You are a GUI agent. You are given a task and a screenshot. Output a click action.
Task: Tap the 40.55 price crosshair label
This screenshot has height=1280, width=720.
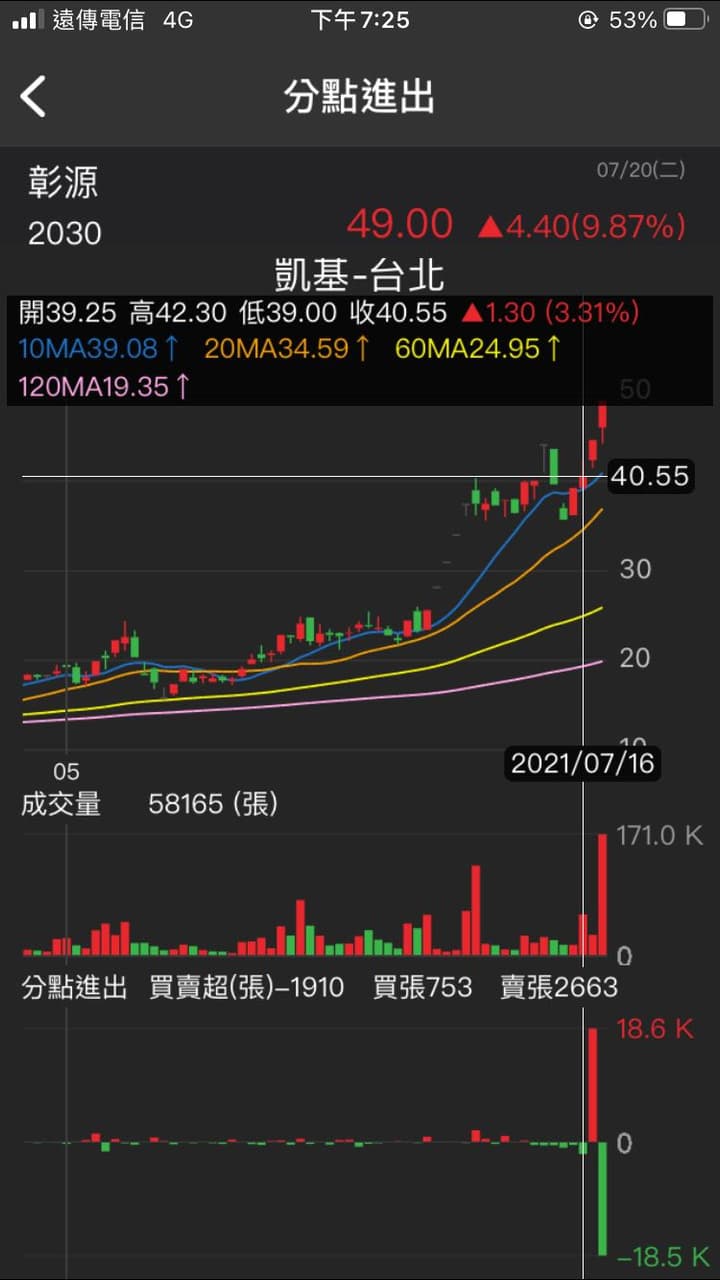click(x=650, y=476)
